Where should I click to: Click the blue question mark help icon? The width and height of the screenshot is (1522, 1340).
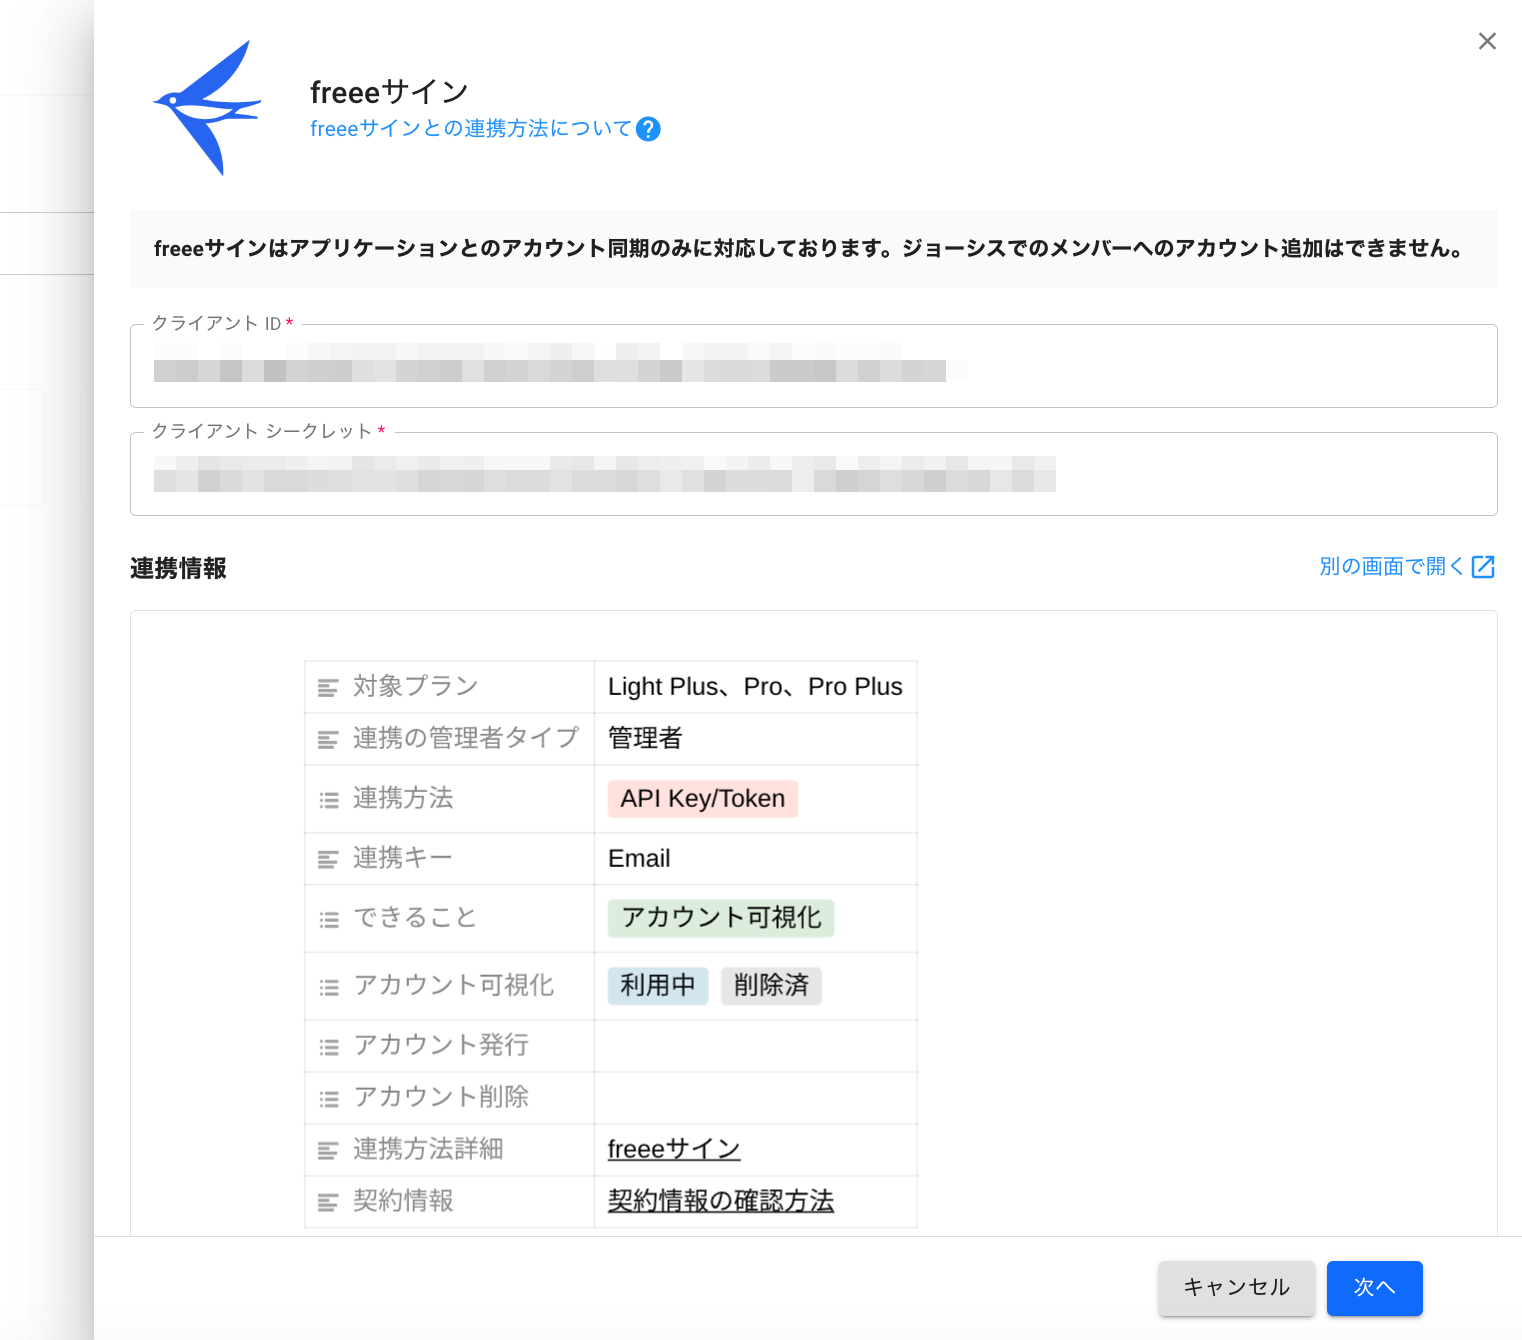pos(648,129)
